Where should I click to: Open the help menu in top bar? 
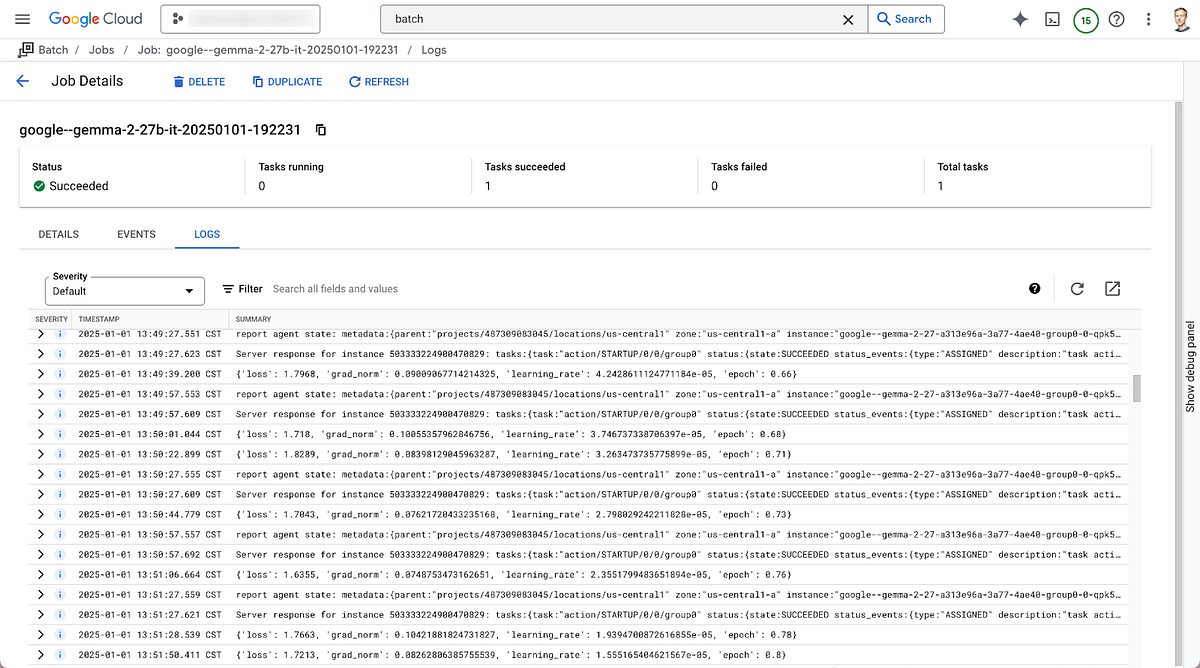[1117, 18]
